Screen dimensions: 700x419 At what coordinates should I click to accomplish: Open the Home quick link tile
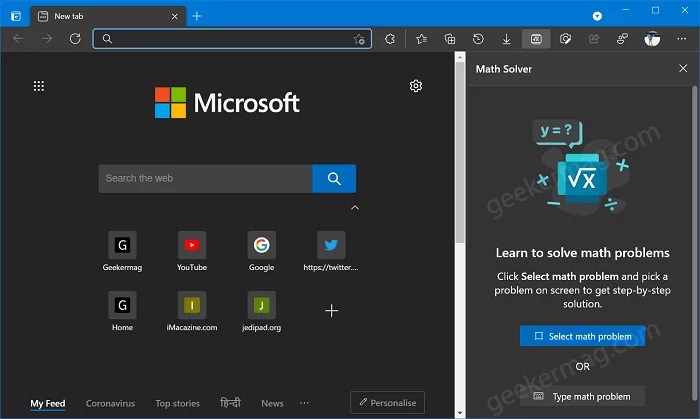[122, 311]
